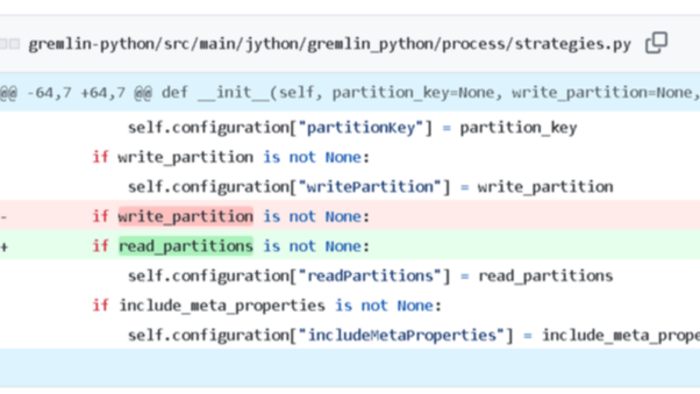Click the line setting configuration["writePartition"]
Image resolution: width=700 pixels, height=394 pixels.
pyautogui.click(x=371, y=187)
